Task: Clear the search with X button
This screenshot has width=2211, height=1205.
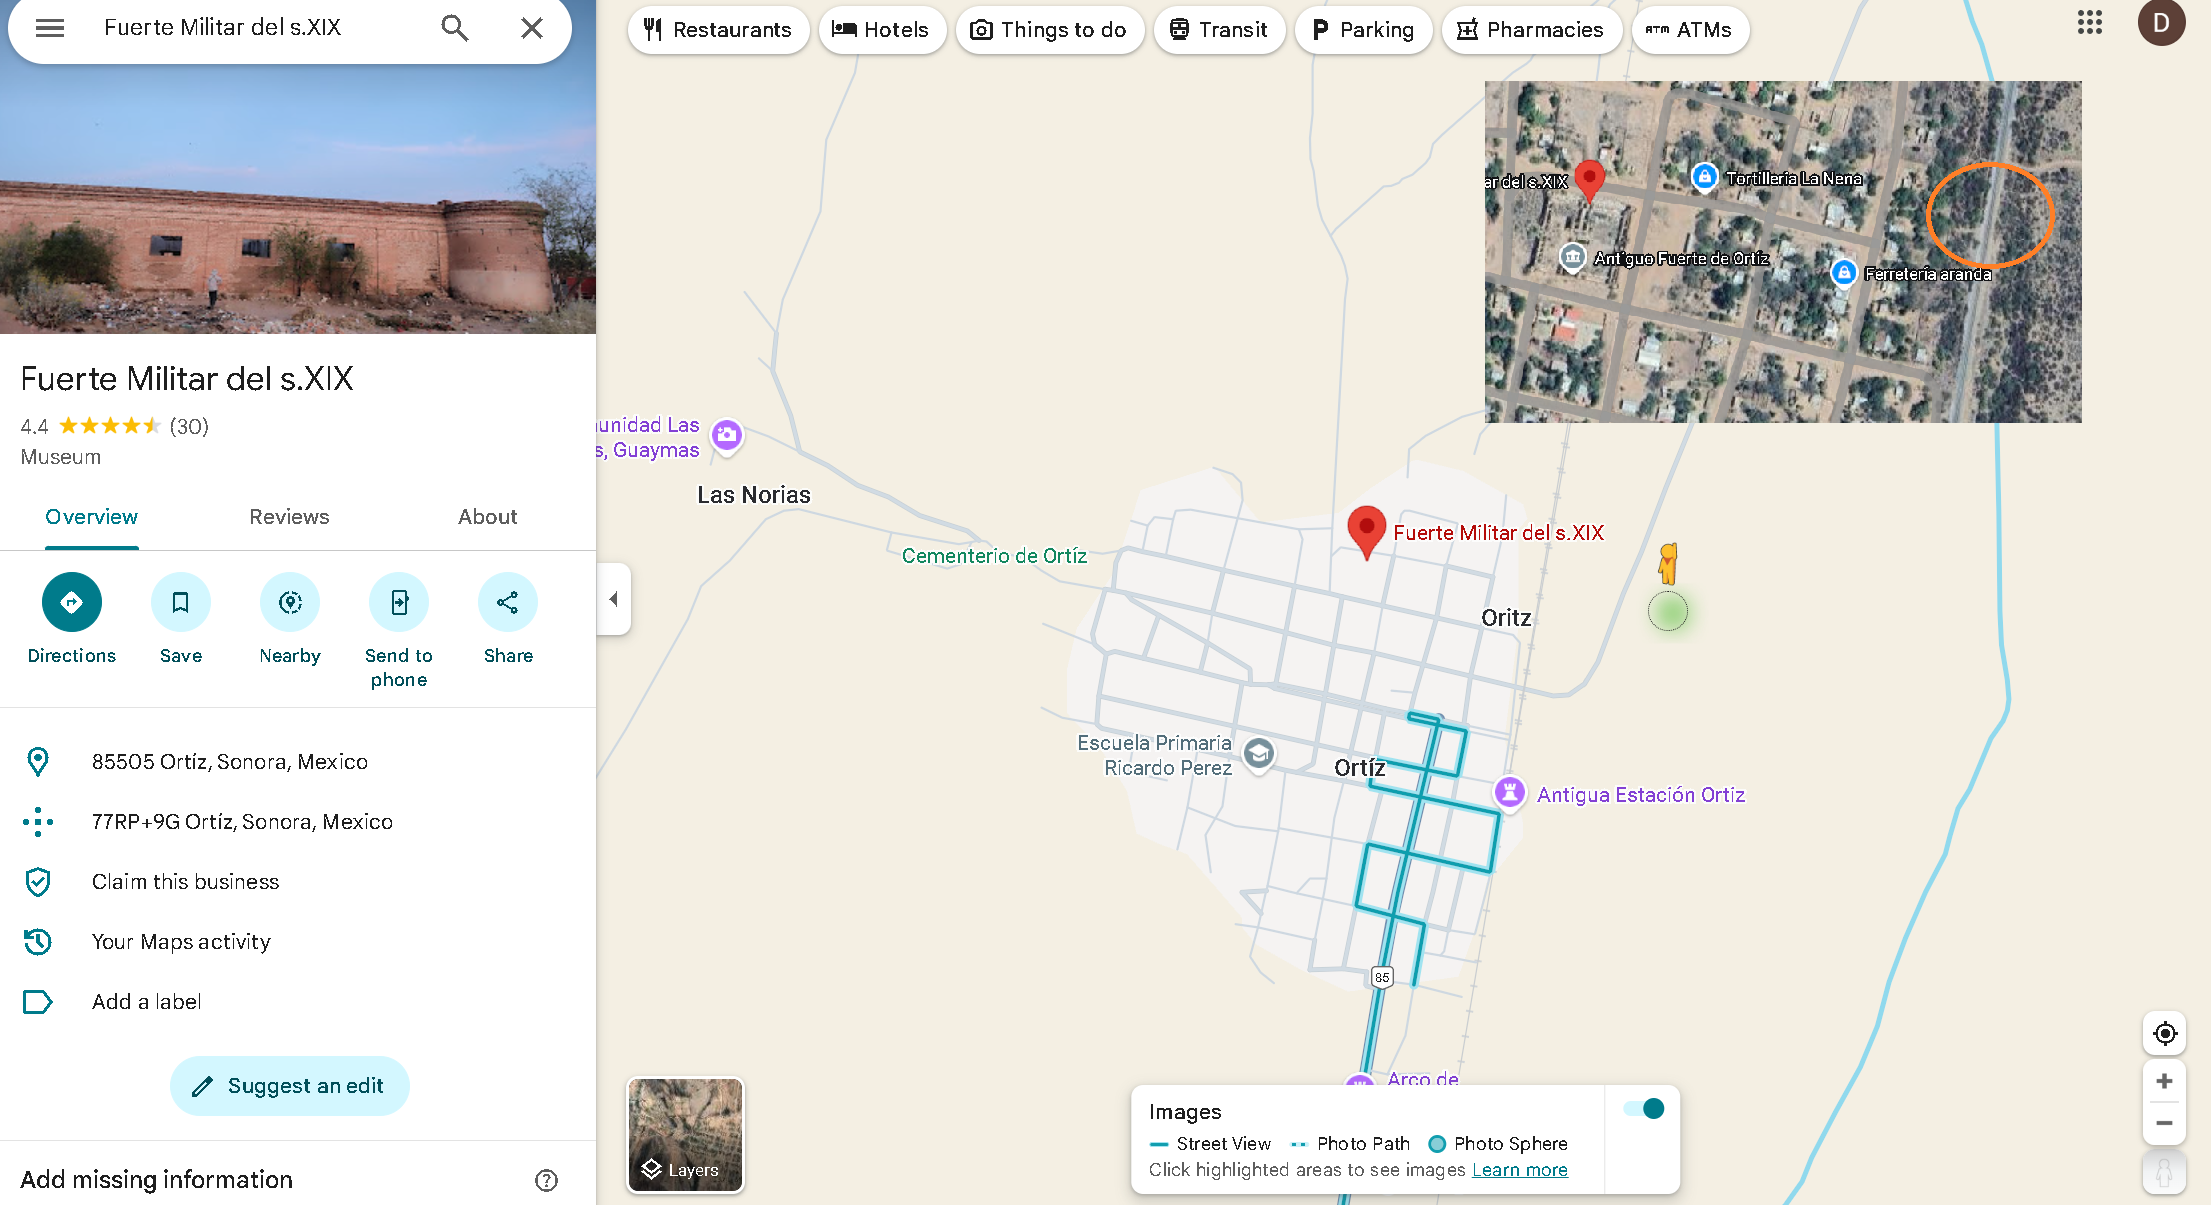Action: coord(532,28)
